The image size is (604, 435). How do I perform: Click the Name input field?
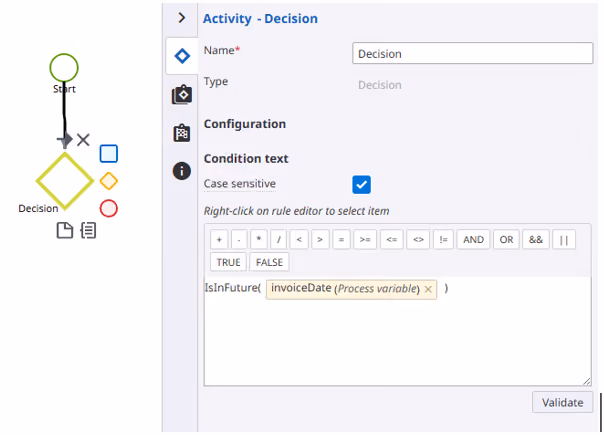[x=472, y=54]
